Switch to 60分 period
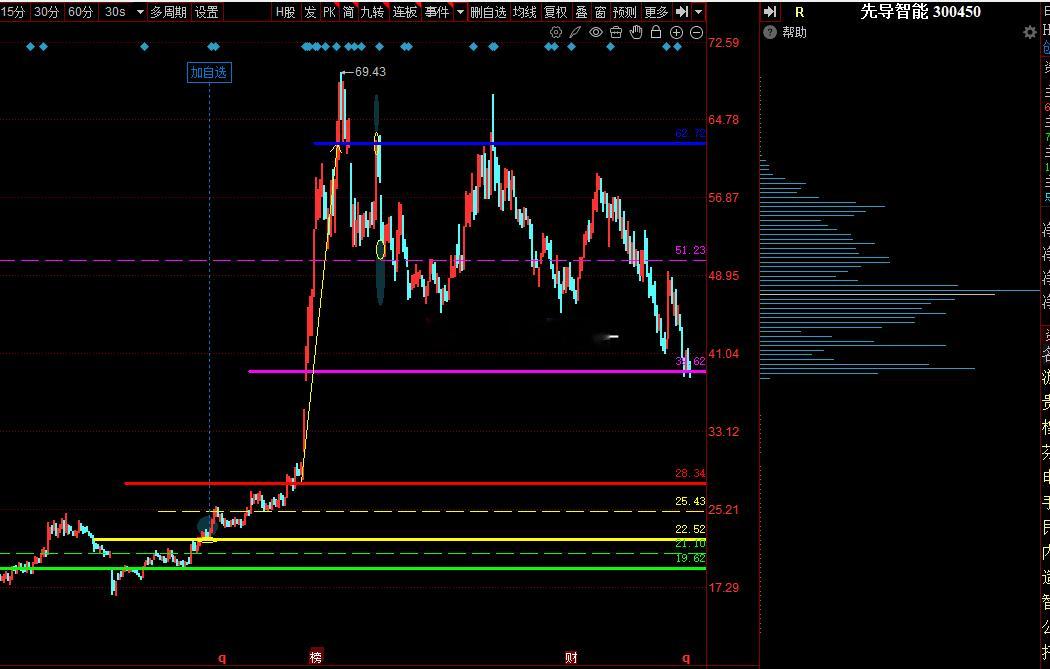This screenshot has width=1050, height=669. pos(81,12)
